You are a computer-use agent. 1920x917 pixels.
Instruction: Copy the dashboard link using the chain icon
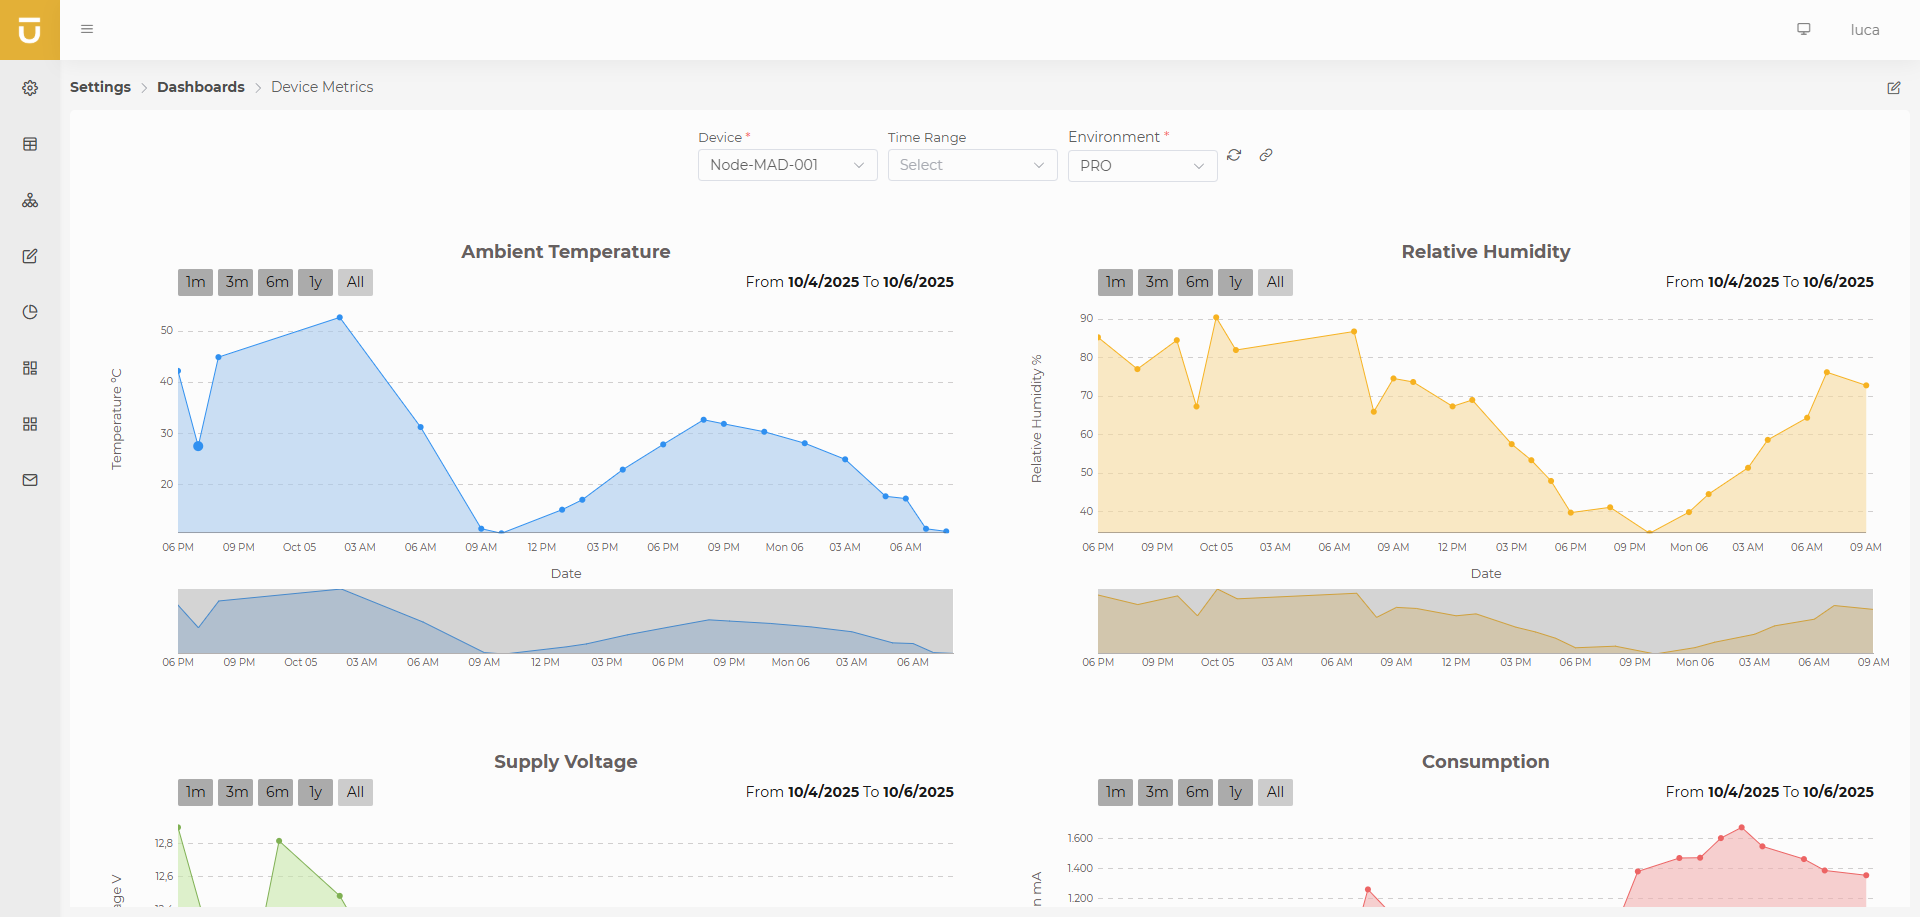1266,155
